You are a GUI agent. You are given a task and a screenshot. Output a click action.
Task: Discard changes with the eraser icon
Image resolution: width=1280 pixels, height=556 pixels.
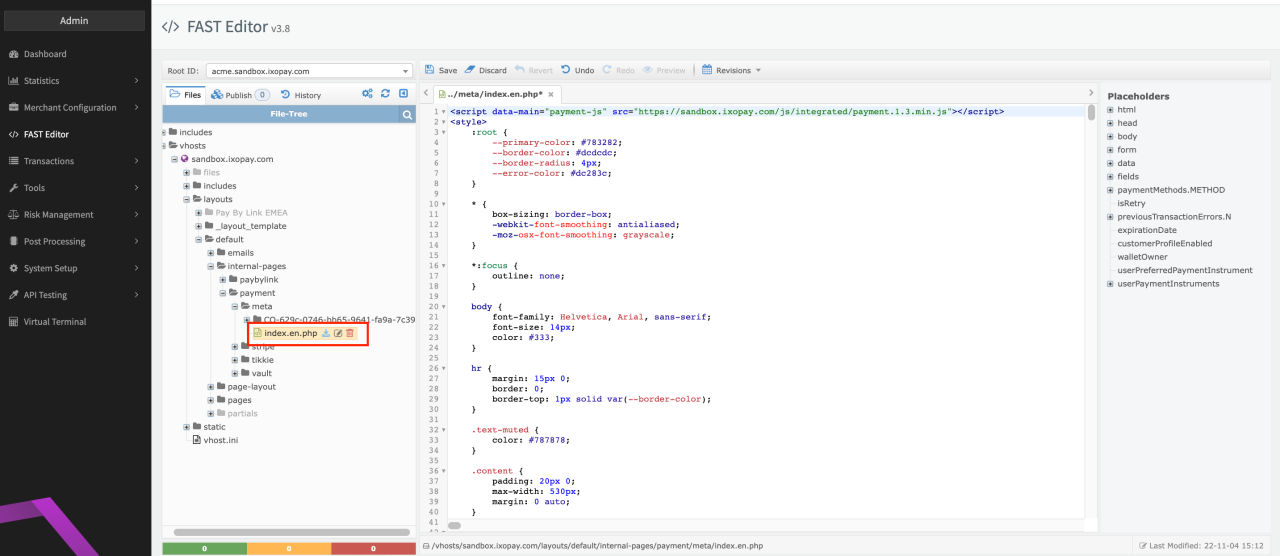470,70
